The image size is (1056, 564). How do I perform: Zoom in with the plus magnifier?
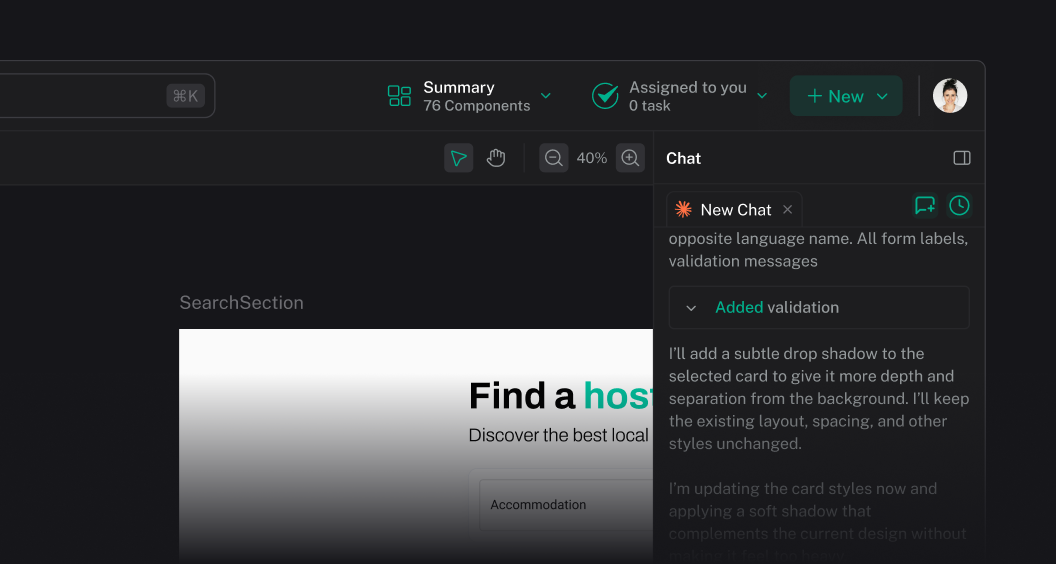coord(630,158)
